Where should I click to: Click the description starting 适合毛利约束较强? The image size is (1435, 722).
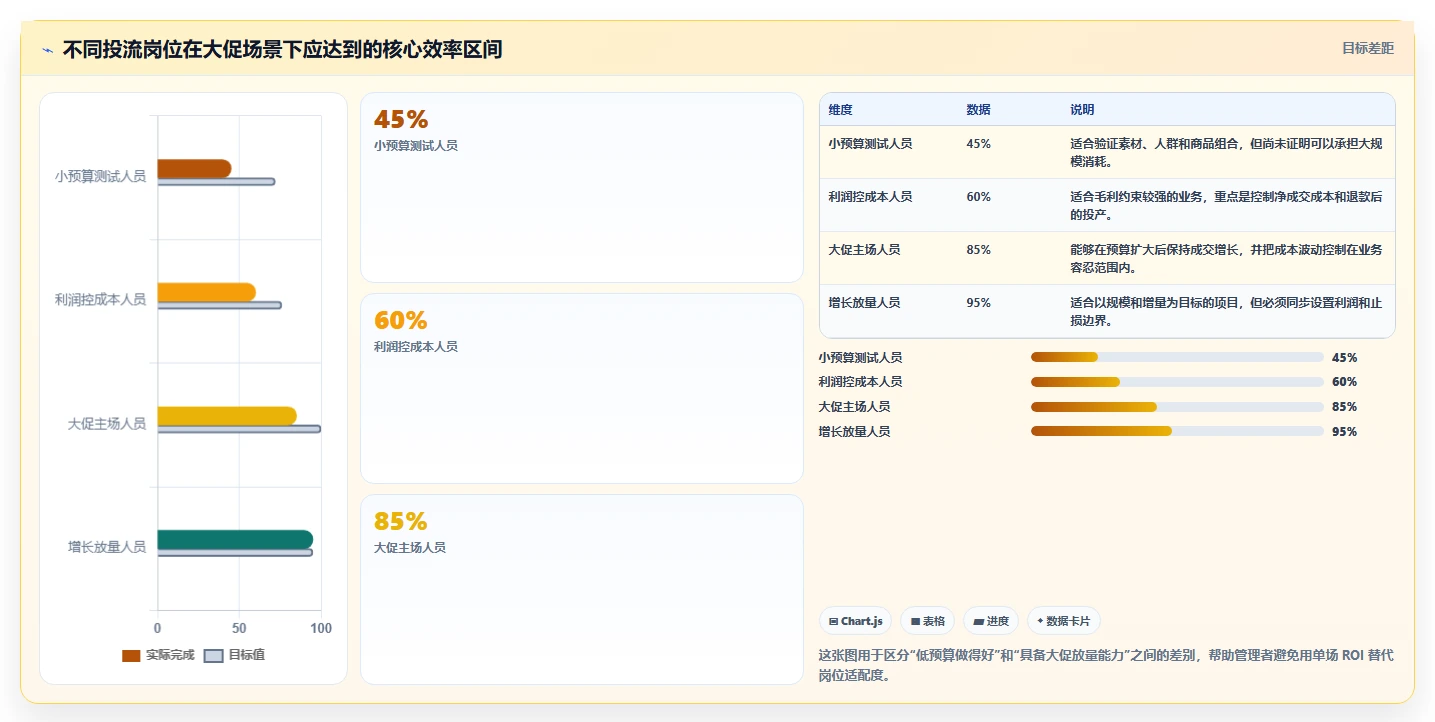[1226, 206]
